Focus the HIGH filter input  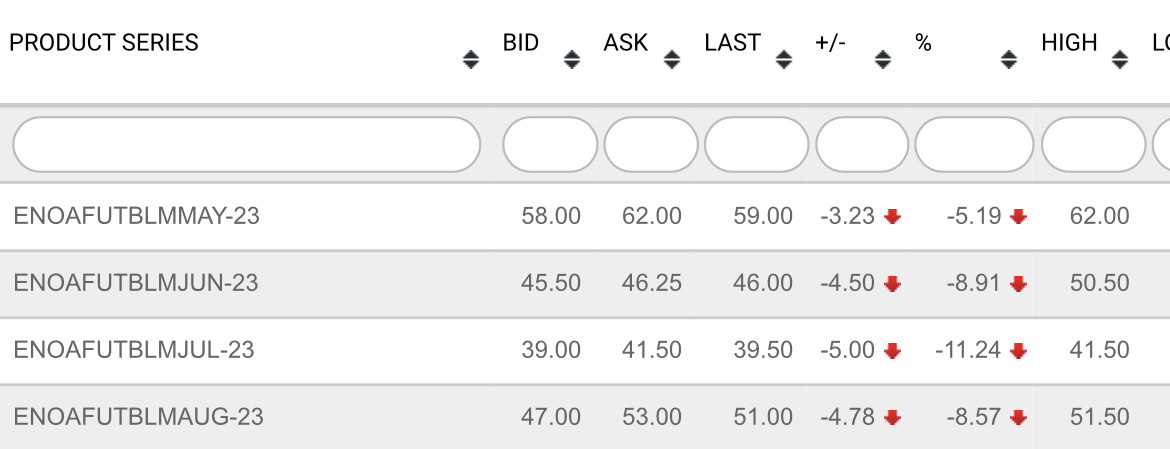1093,145
